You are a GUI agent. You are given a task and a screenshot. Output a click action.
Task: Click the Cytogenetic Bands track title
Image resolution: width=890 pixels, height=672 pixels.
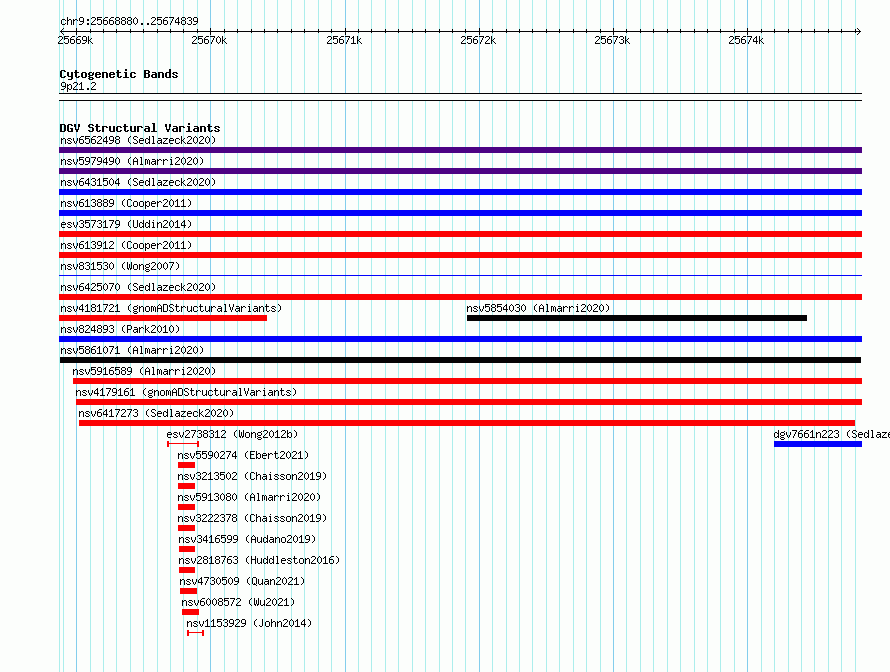(x=119, y=74)
